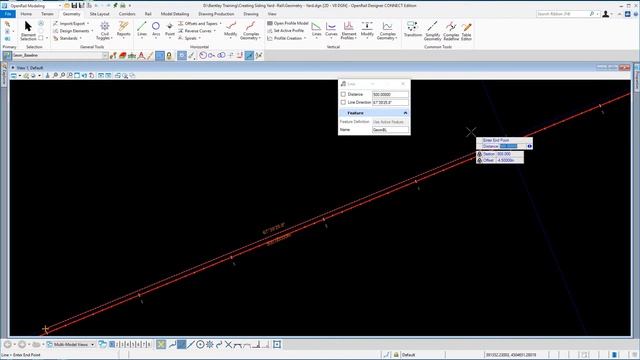This screenshot has width=640, height=360.
Task: Select the vertical Lines tool
Action: [316, 29]
